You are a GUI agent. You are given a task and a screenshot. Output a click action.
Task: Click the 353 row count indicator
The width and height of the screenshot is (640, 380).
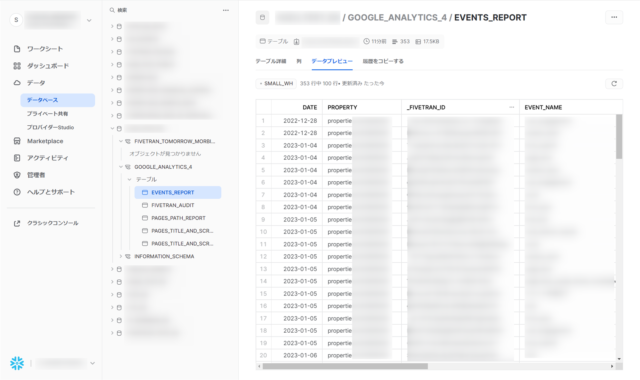pos(401,42)
